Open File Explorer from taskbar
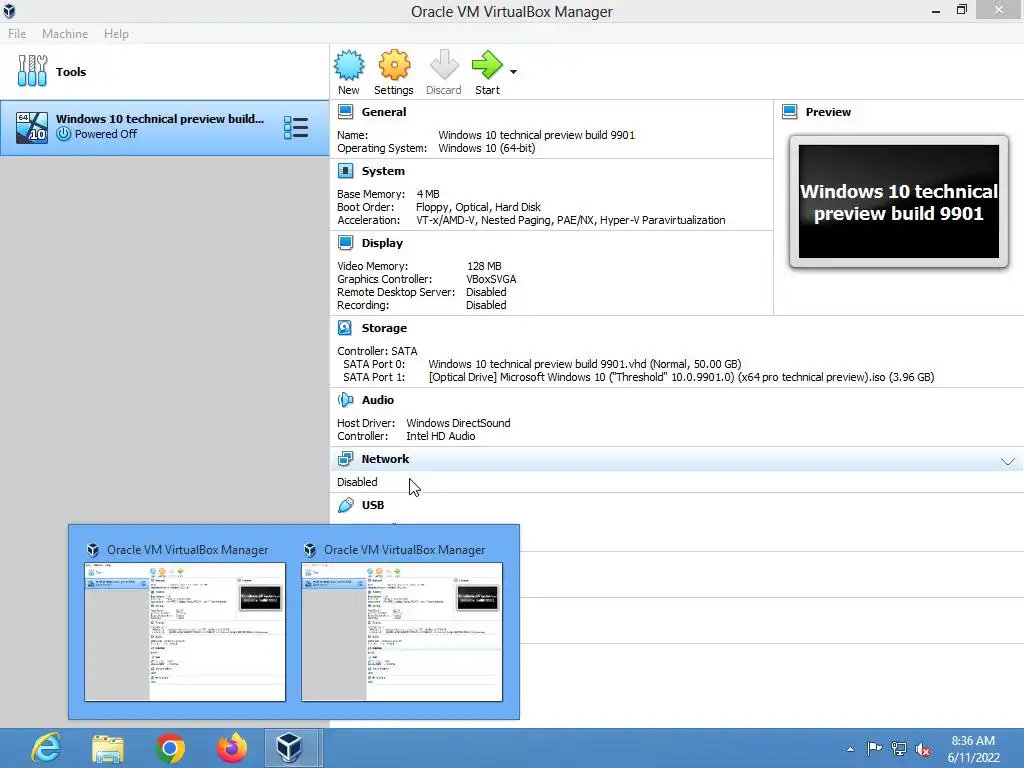Screen dimensions: 1024x768 click(108, 748)
